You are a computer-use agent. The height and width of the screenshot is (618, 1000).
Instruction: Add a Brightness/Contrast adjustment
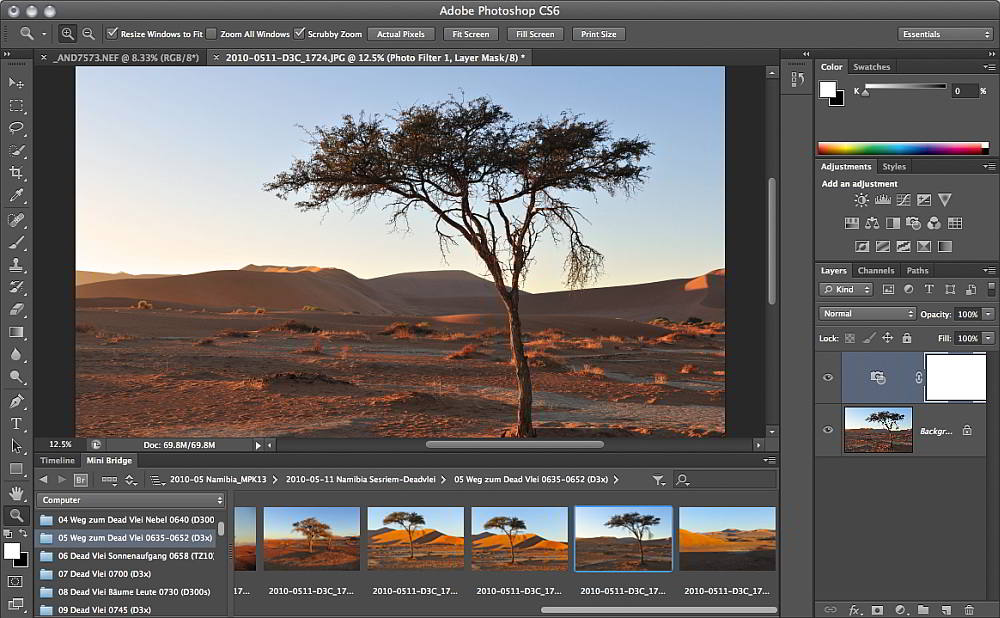[861, 200]
